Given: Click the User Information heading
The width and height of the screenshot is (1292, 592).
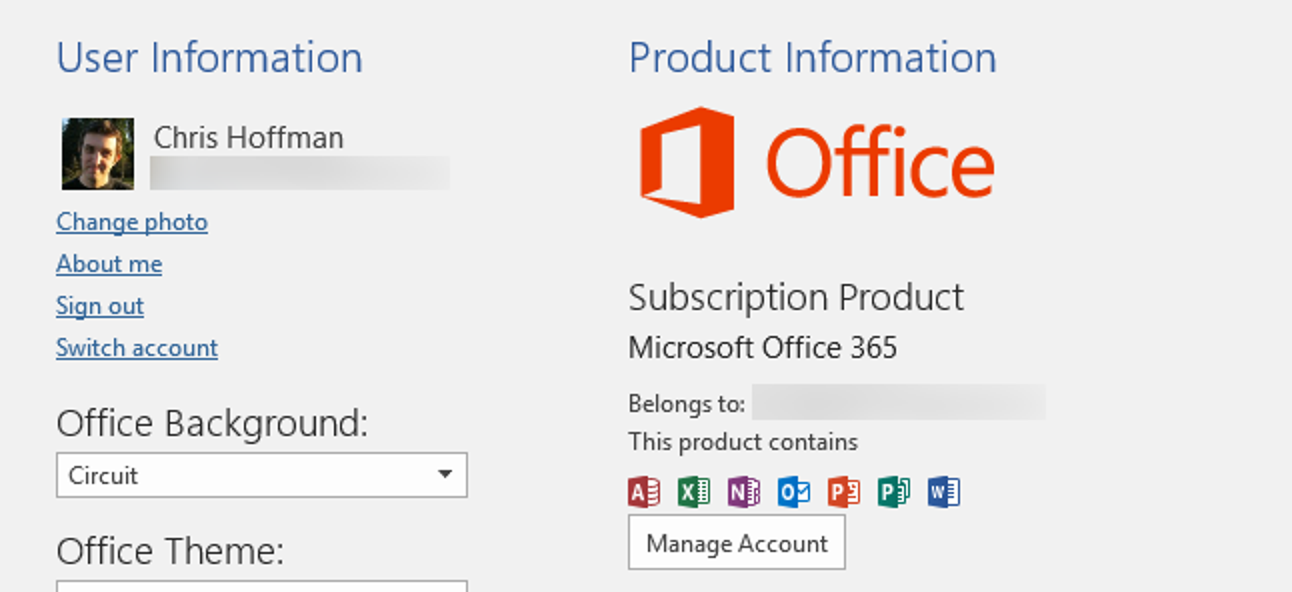Looking at the screenshot, I should click(x=210, y=57).
